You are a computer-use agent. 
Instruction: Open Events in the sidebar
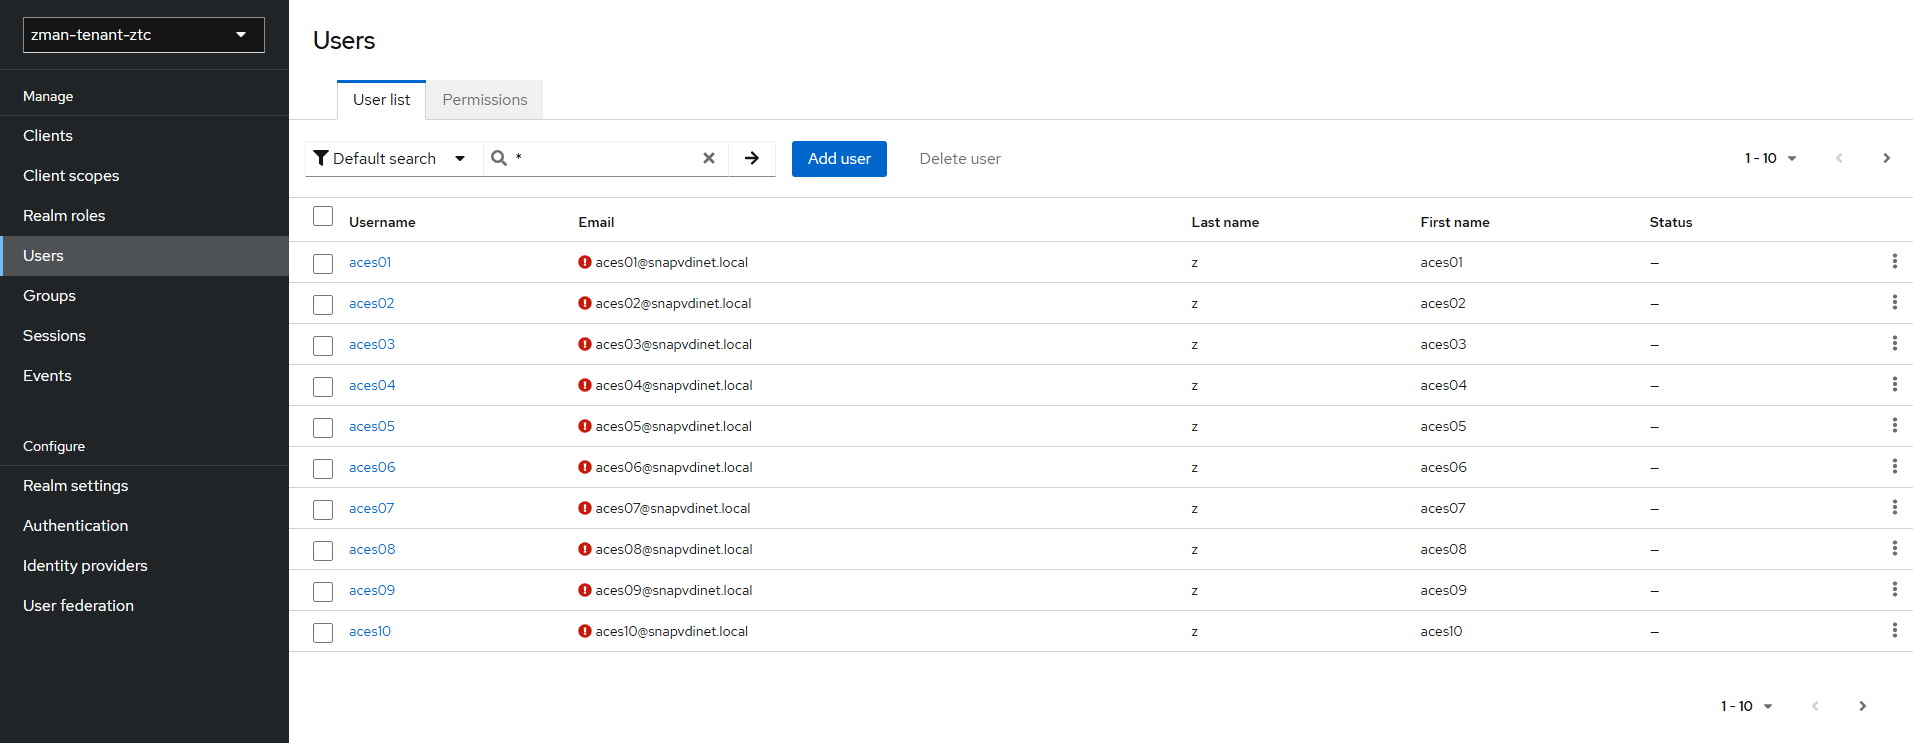click(x=144, y=376)
